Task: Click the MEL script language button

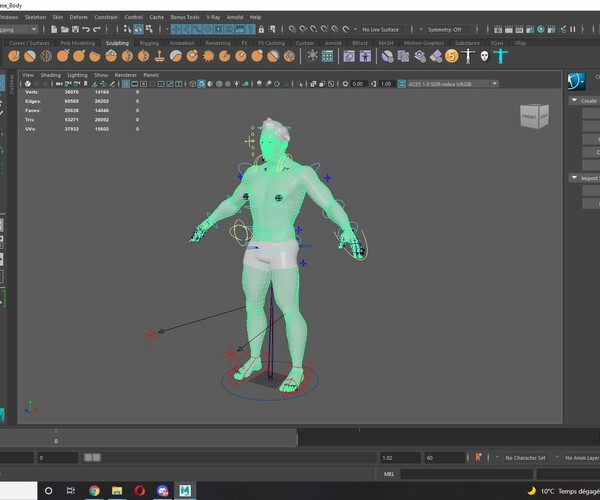Action: 389,474
